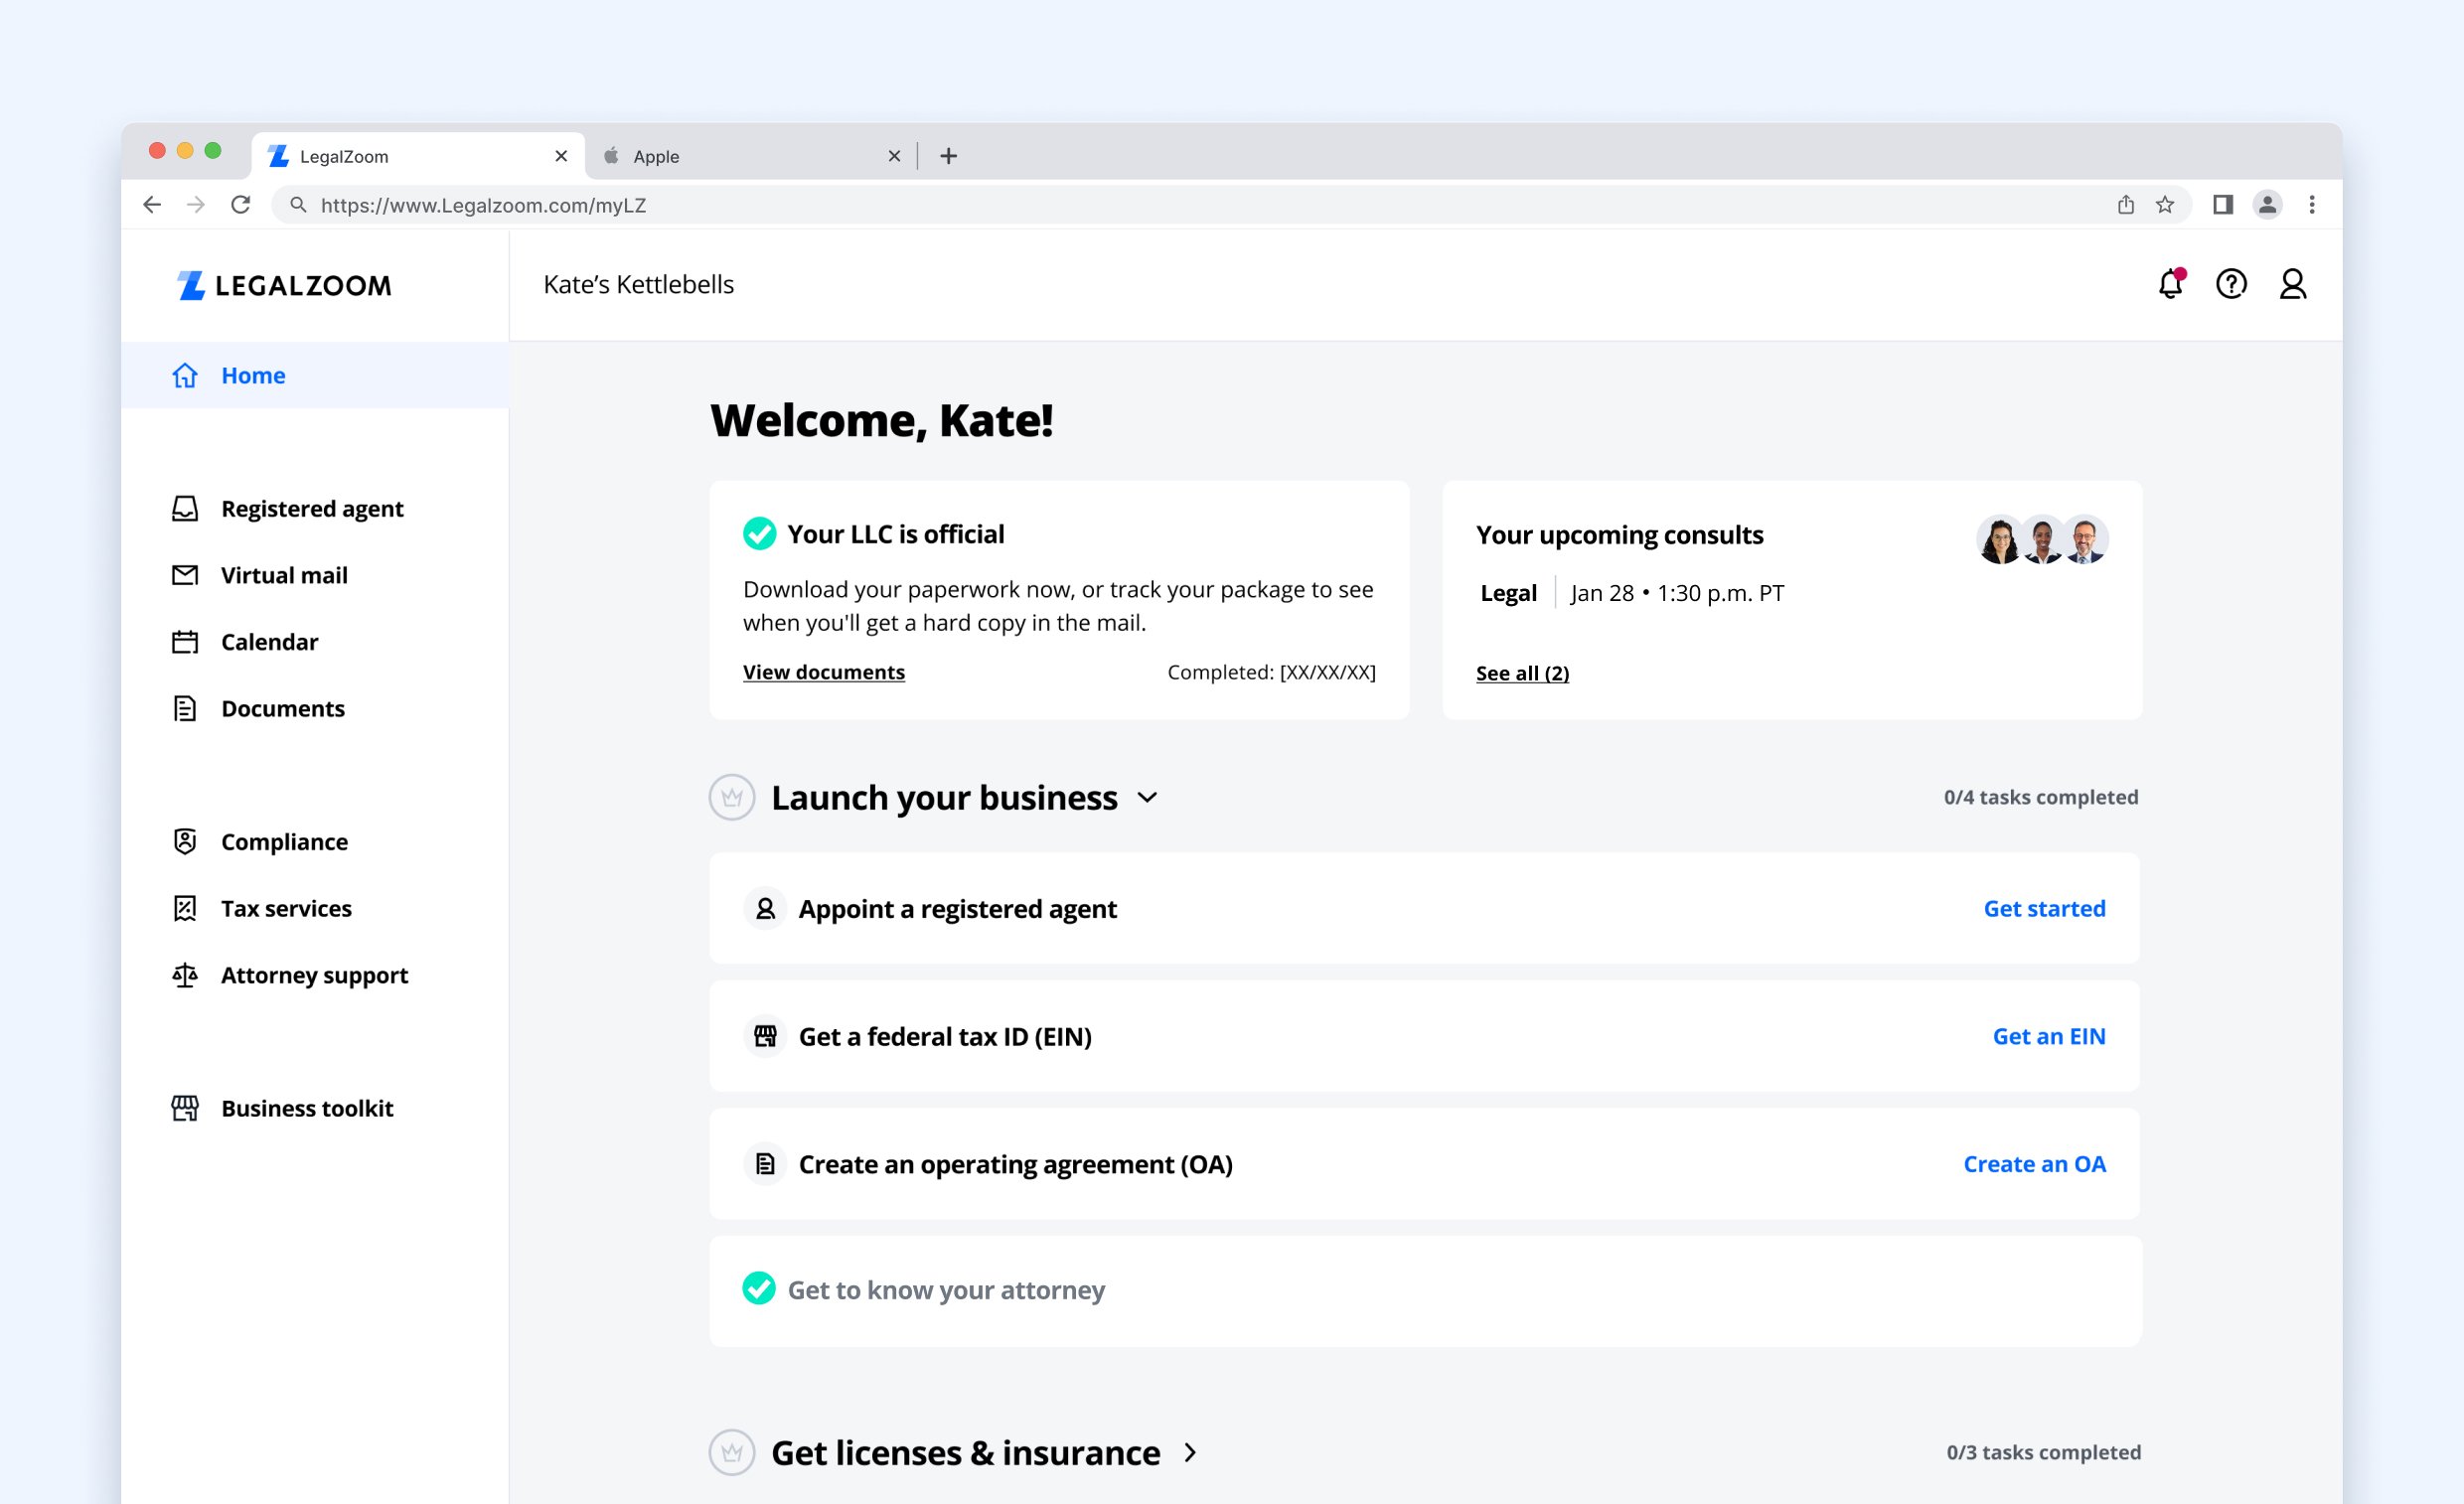Click the Get to know attorney checkmark
Image resolution: width=2464 pixels, height=1504 pixels.
[x=759, y=1289]
